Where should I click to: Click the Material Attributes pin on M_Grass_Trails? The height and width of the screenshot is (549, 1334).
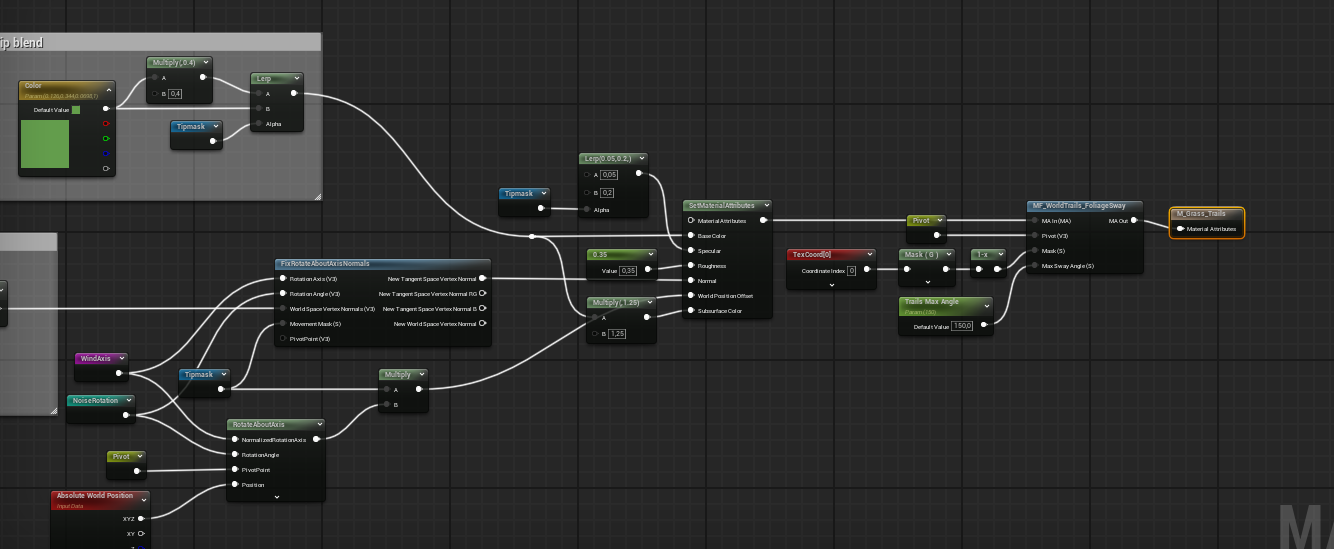click(x=1180, y=228)
